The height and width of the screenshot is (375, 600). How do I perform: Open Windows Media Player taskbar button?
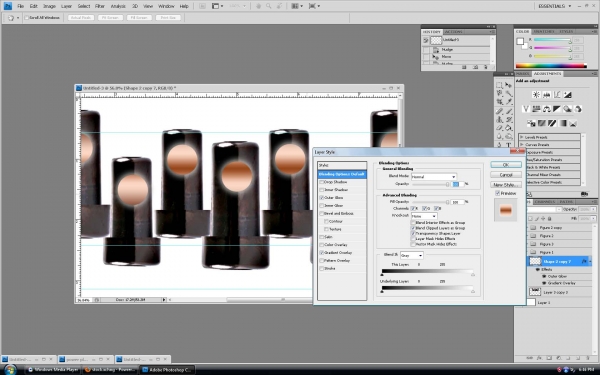tap(53, 370)
